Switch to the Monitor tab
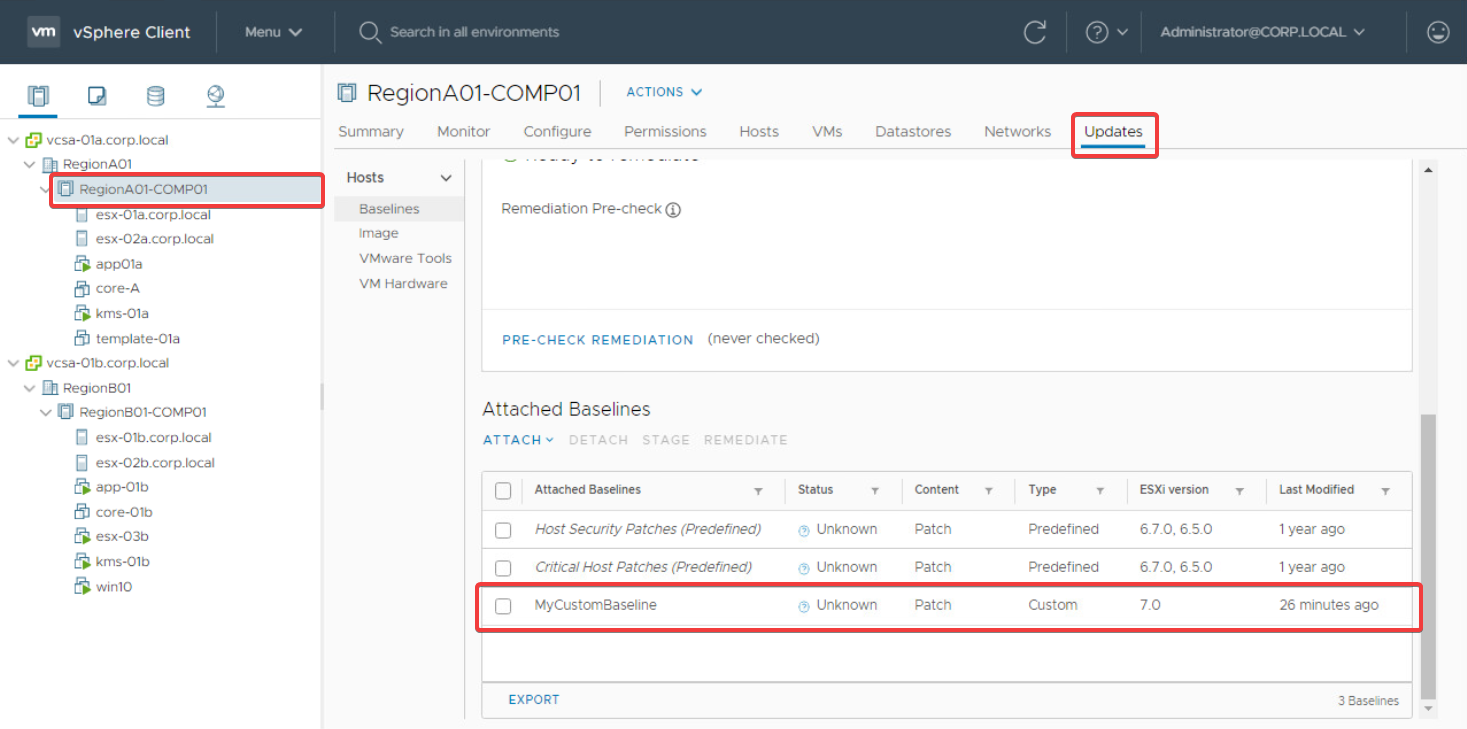The width and height of the screenshot is (1467, 729). [464, 132]
